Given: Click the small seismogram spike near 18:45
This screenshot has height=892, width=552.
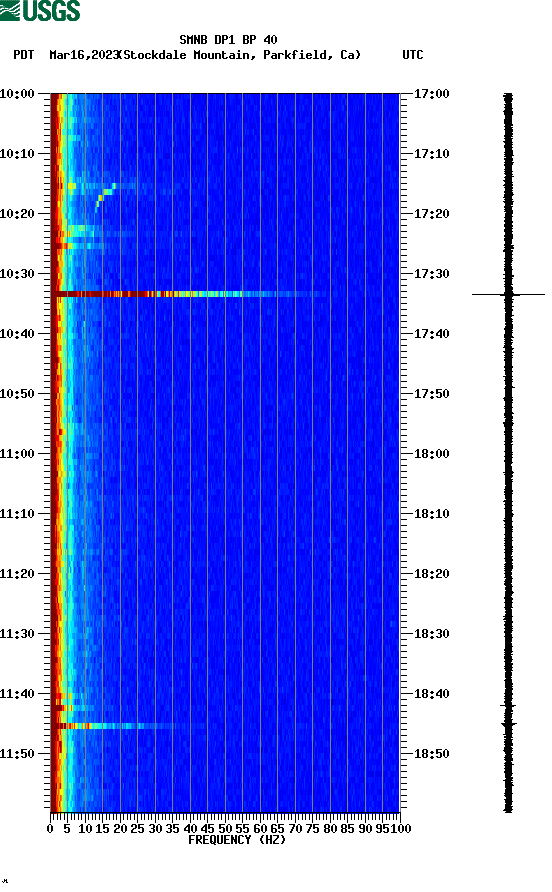Looking at the screenshot, I should tap(508, 724).
